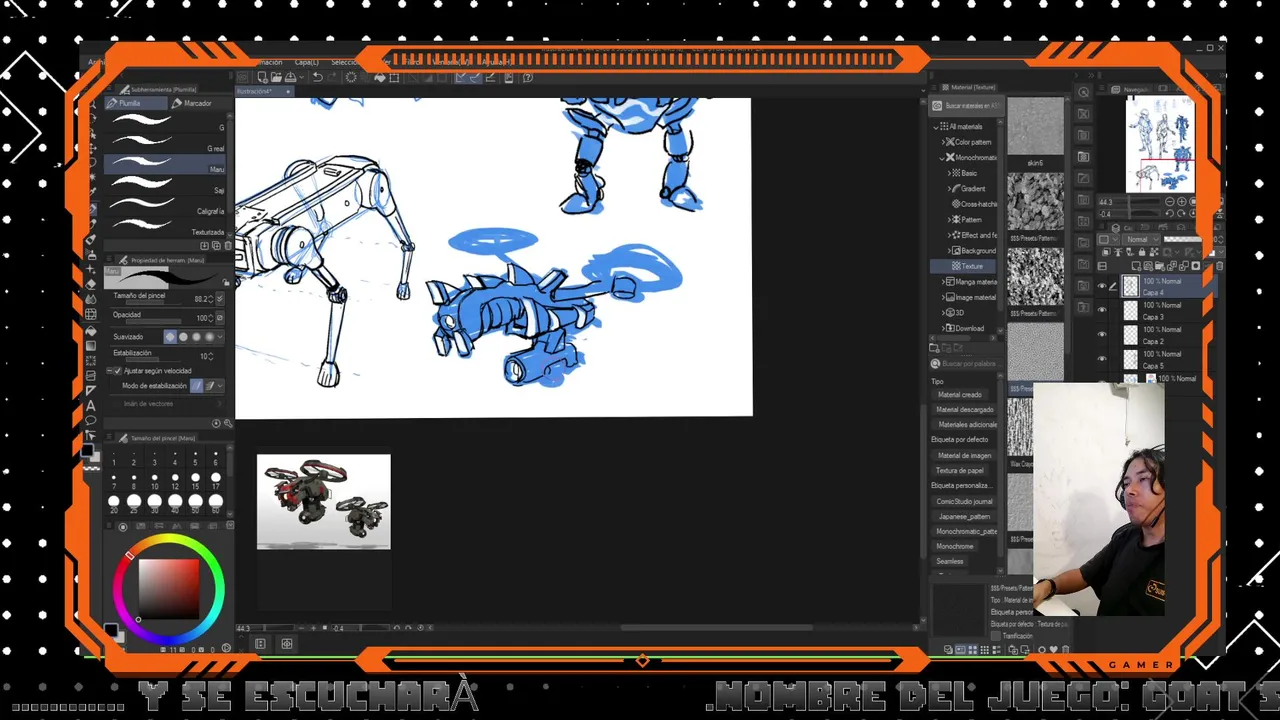
Task: Select the Gradient tool in toolbar
Action: pyautogui.click(x=91, y=345)
